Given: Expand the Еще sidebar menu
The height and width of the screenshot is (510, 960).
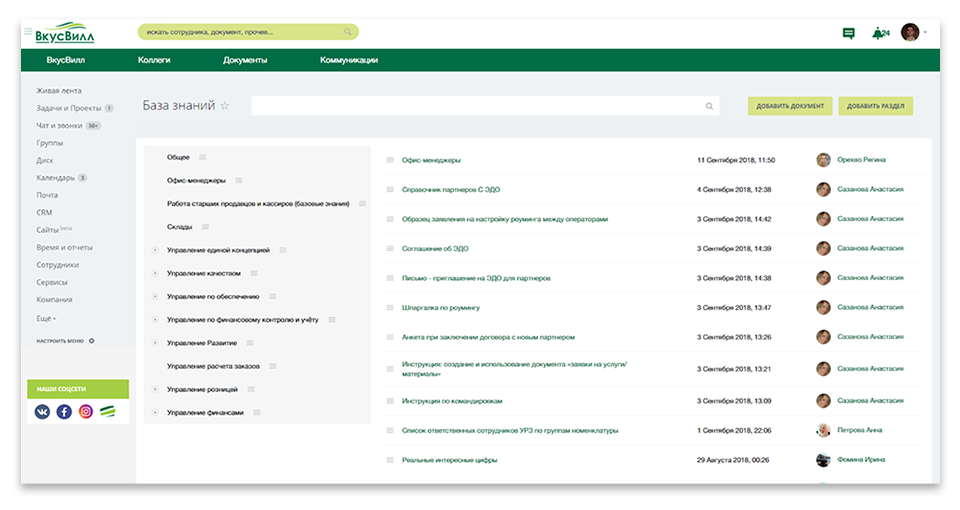Looking at the screenshot, I should [x=46, y=318].
